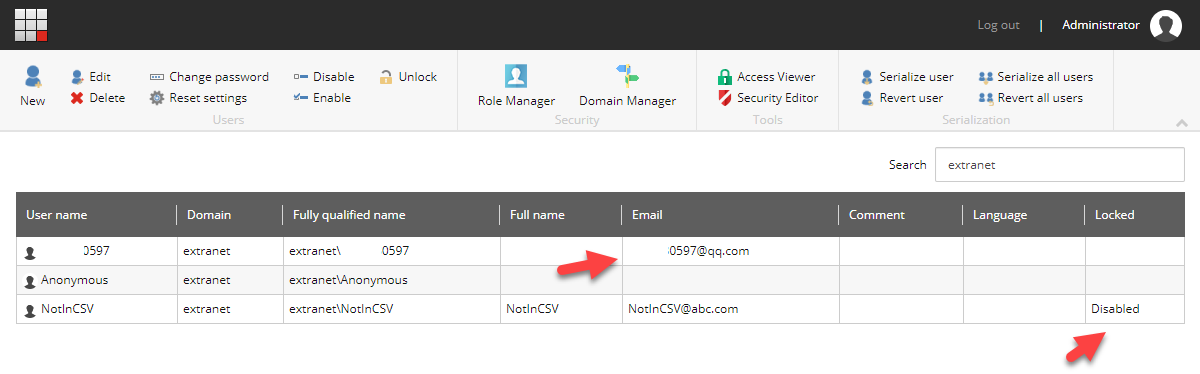Click the Sitecore launchpad grid icon
Image resolution: width=1200 pixels, height=374 pixels.
31,25
